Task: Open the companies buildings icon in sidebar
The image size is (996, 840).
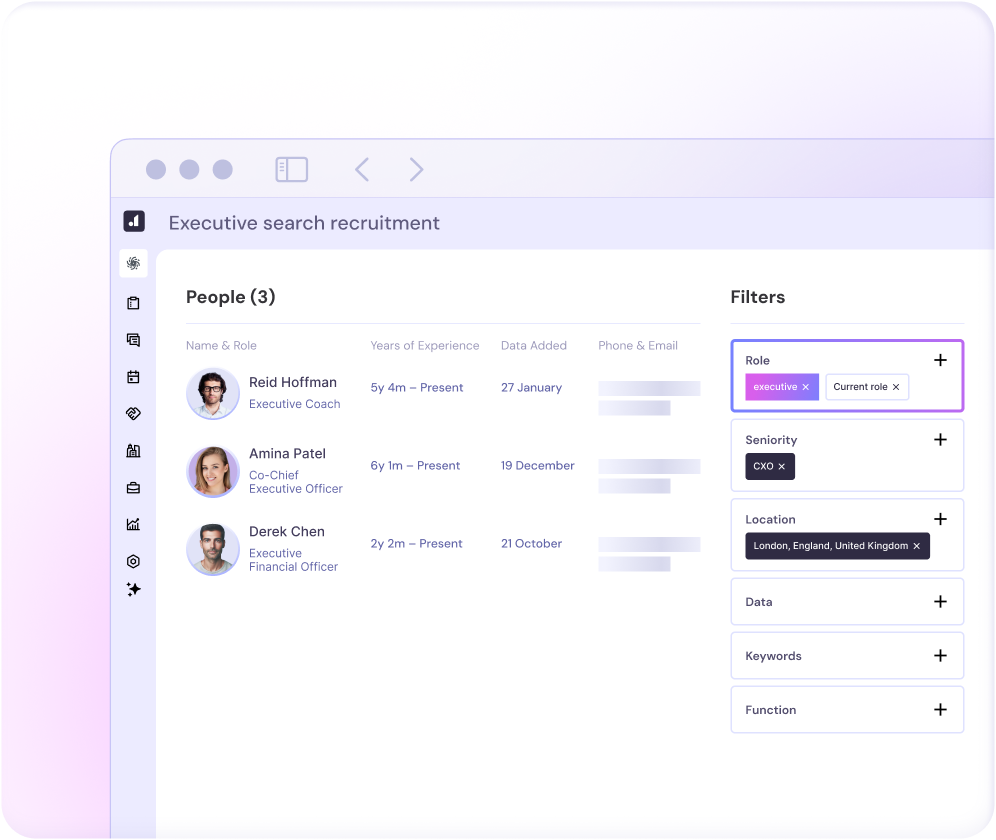Action: coord(133,451)
